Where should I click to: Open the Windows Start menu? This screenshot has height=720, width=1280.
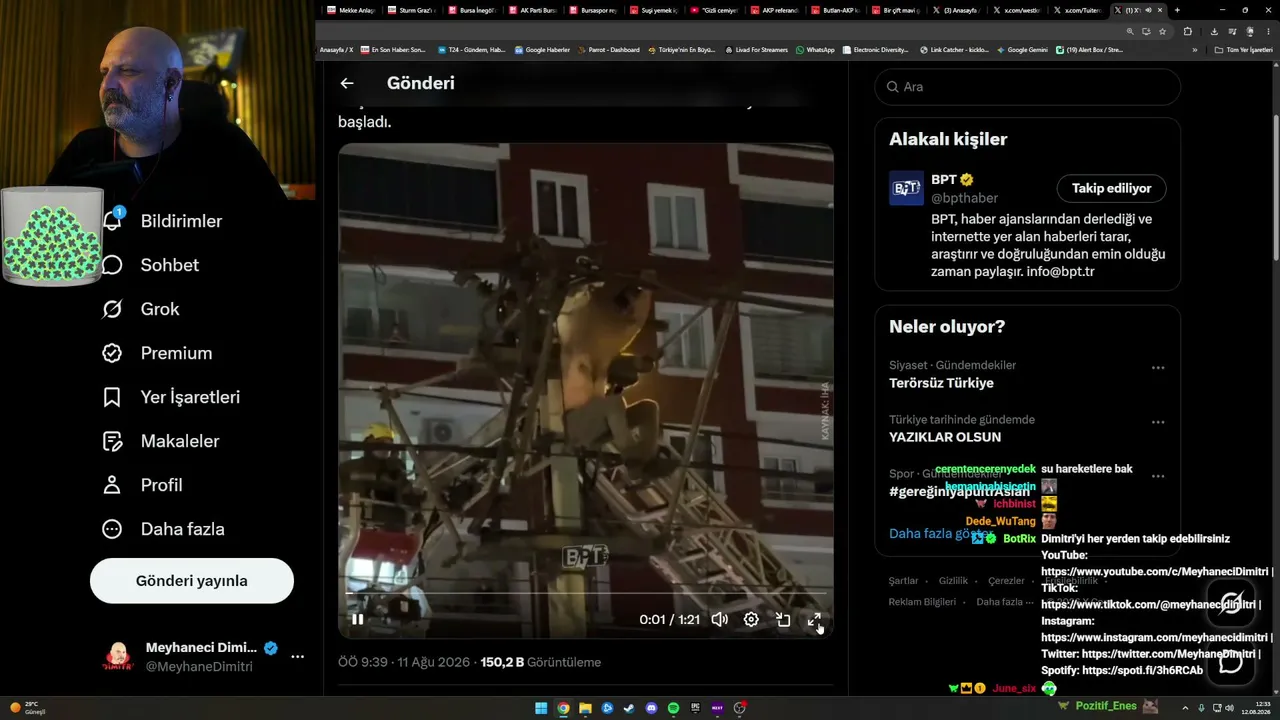541,708
